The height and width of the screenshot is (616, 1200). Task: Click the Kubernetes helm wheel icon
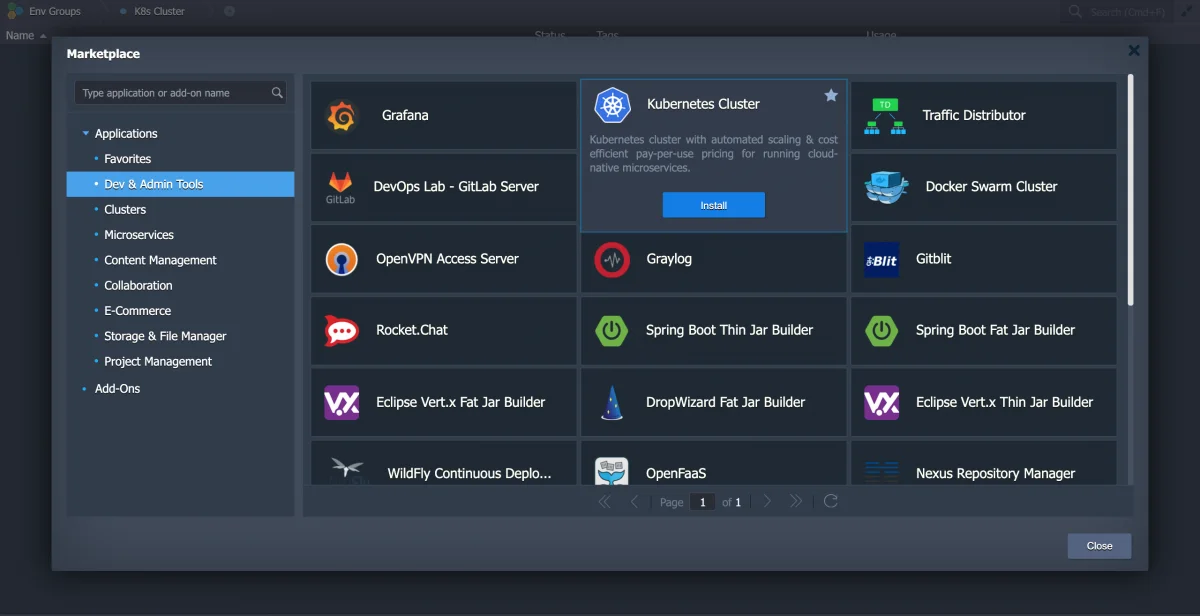(612, 105)
